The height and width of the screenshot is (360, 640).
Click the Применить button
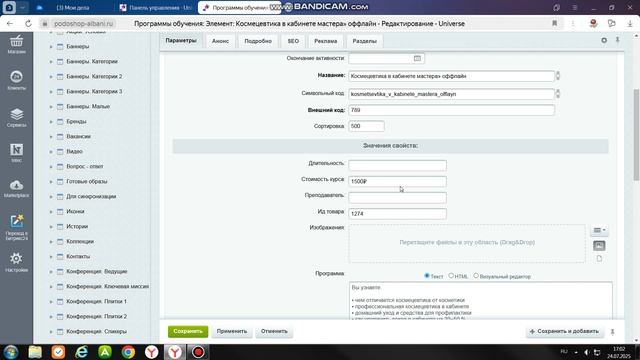232,331
